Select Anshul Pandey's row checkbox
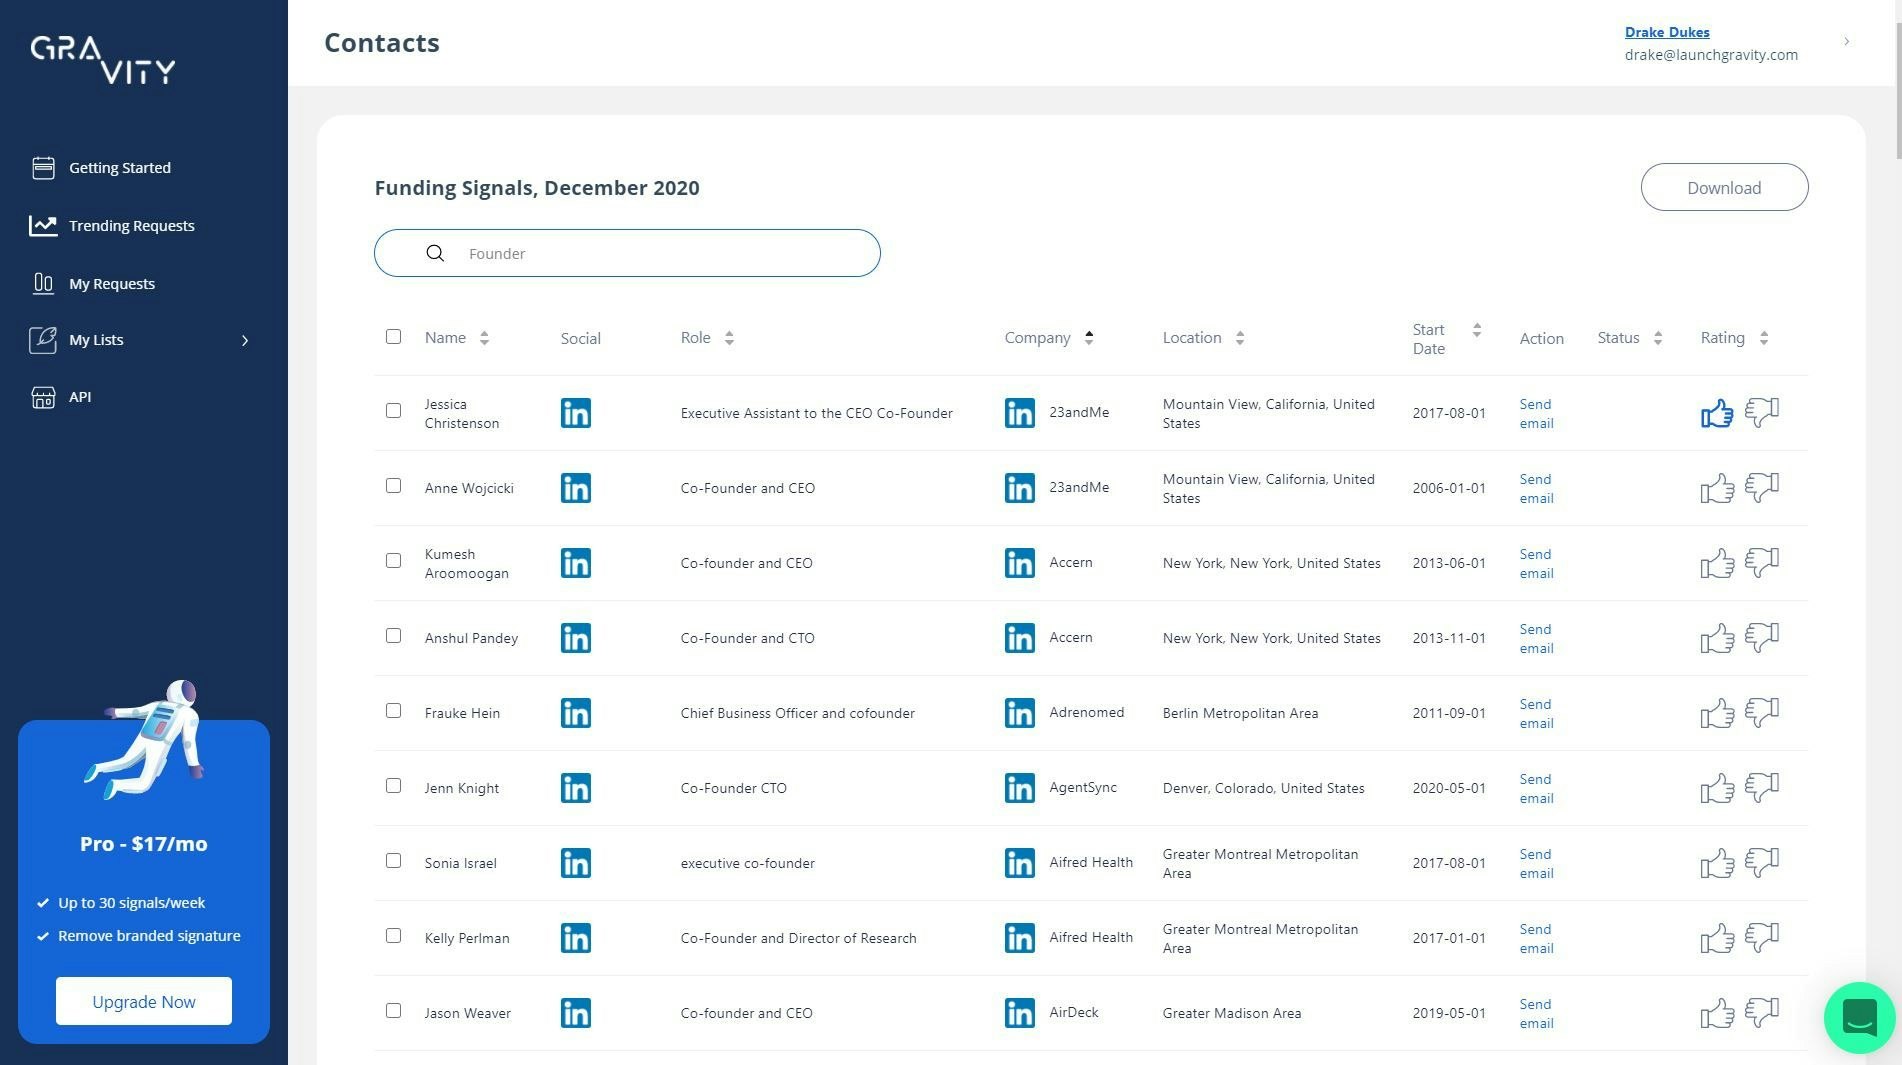This screenshot has height=1065, width=1902. 393,636
